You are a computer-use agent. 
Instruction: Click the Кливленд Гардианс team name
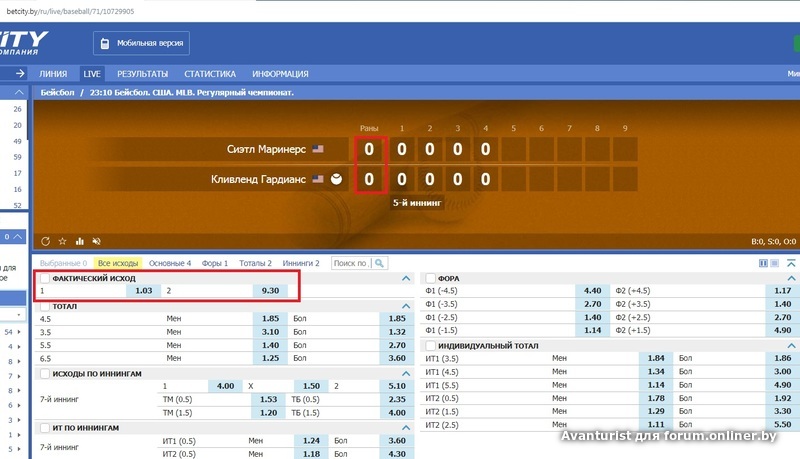click(258, 180)
